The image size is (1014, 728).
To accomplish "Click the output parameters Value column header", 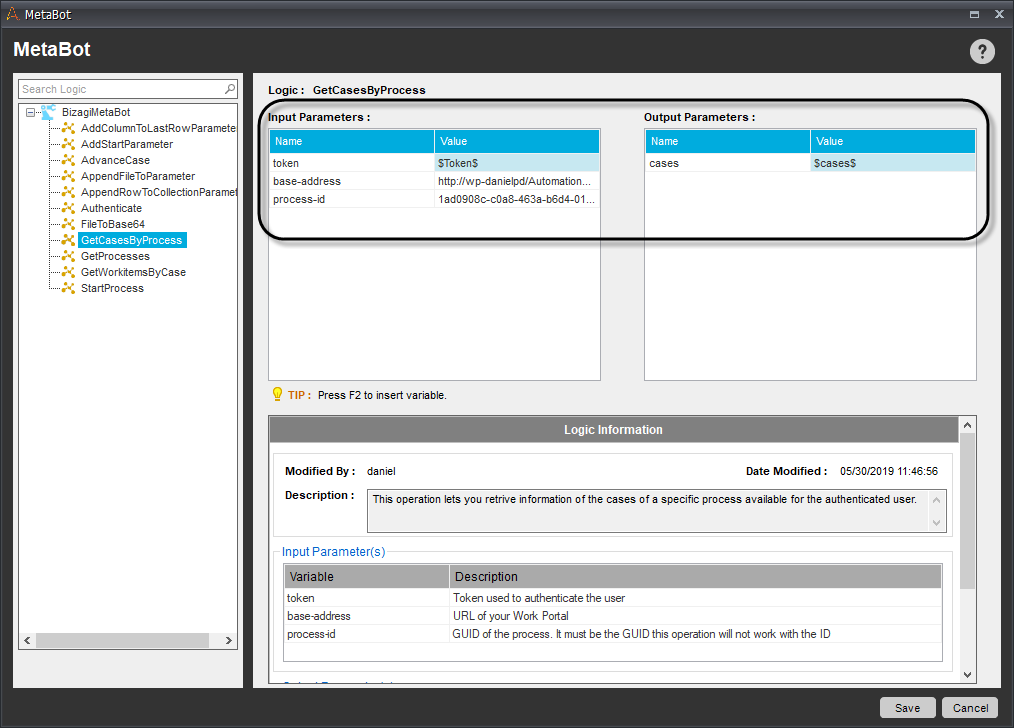I will [x=893, y=141].
